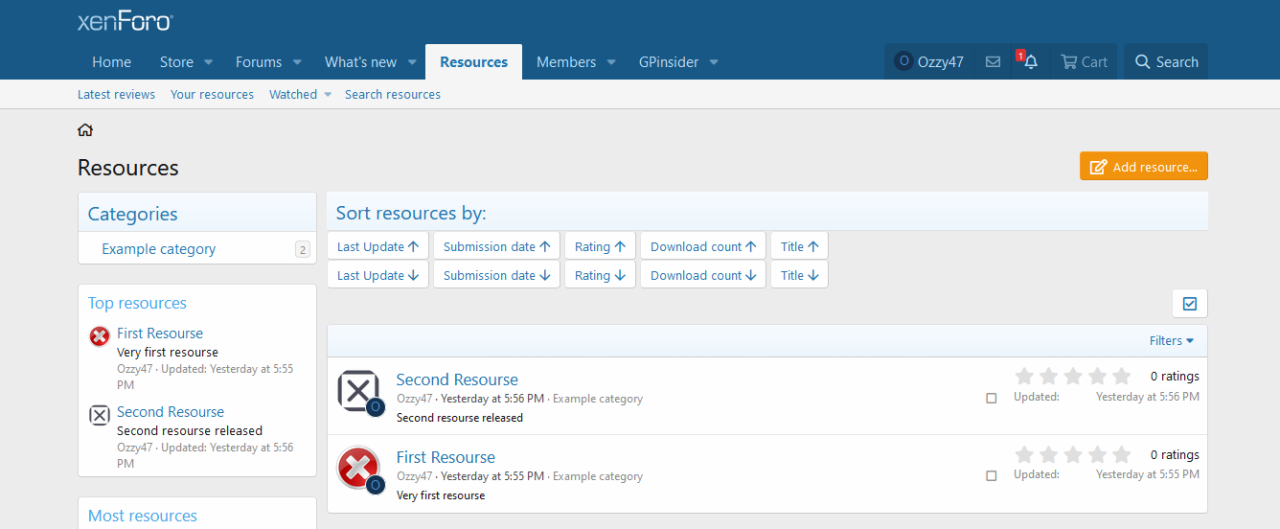
Task: Rate Second Resourse with five stars
Action: [1121, 377]
